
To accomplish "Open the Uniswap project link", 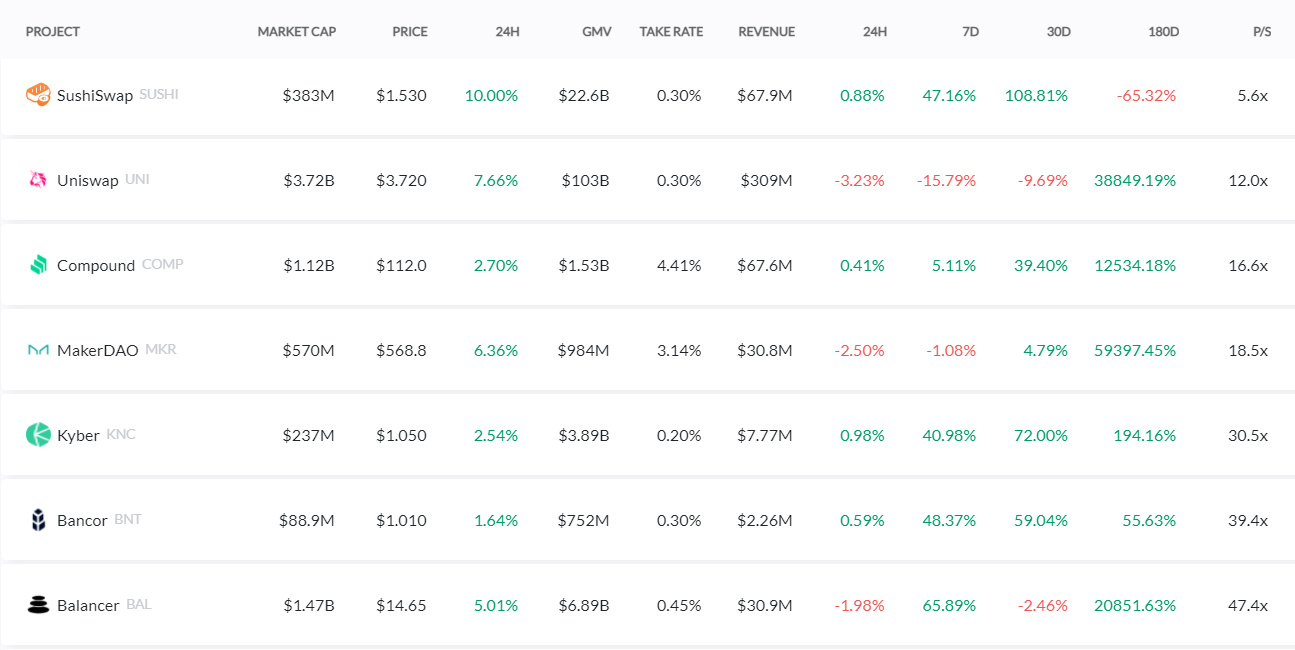I will pos(88,181).
